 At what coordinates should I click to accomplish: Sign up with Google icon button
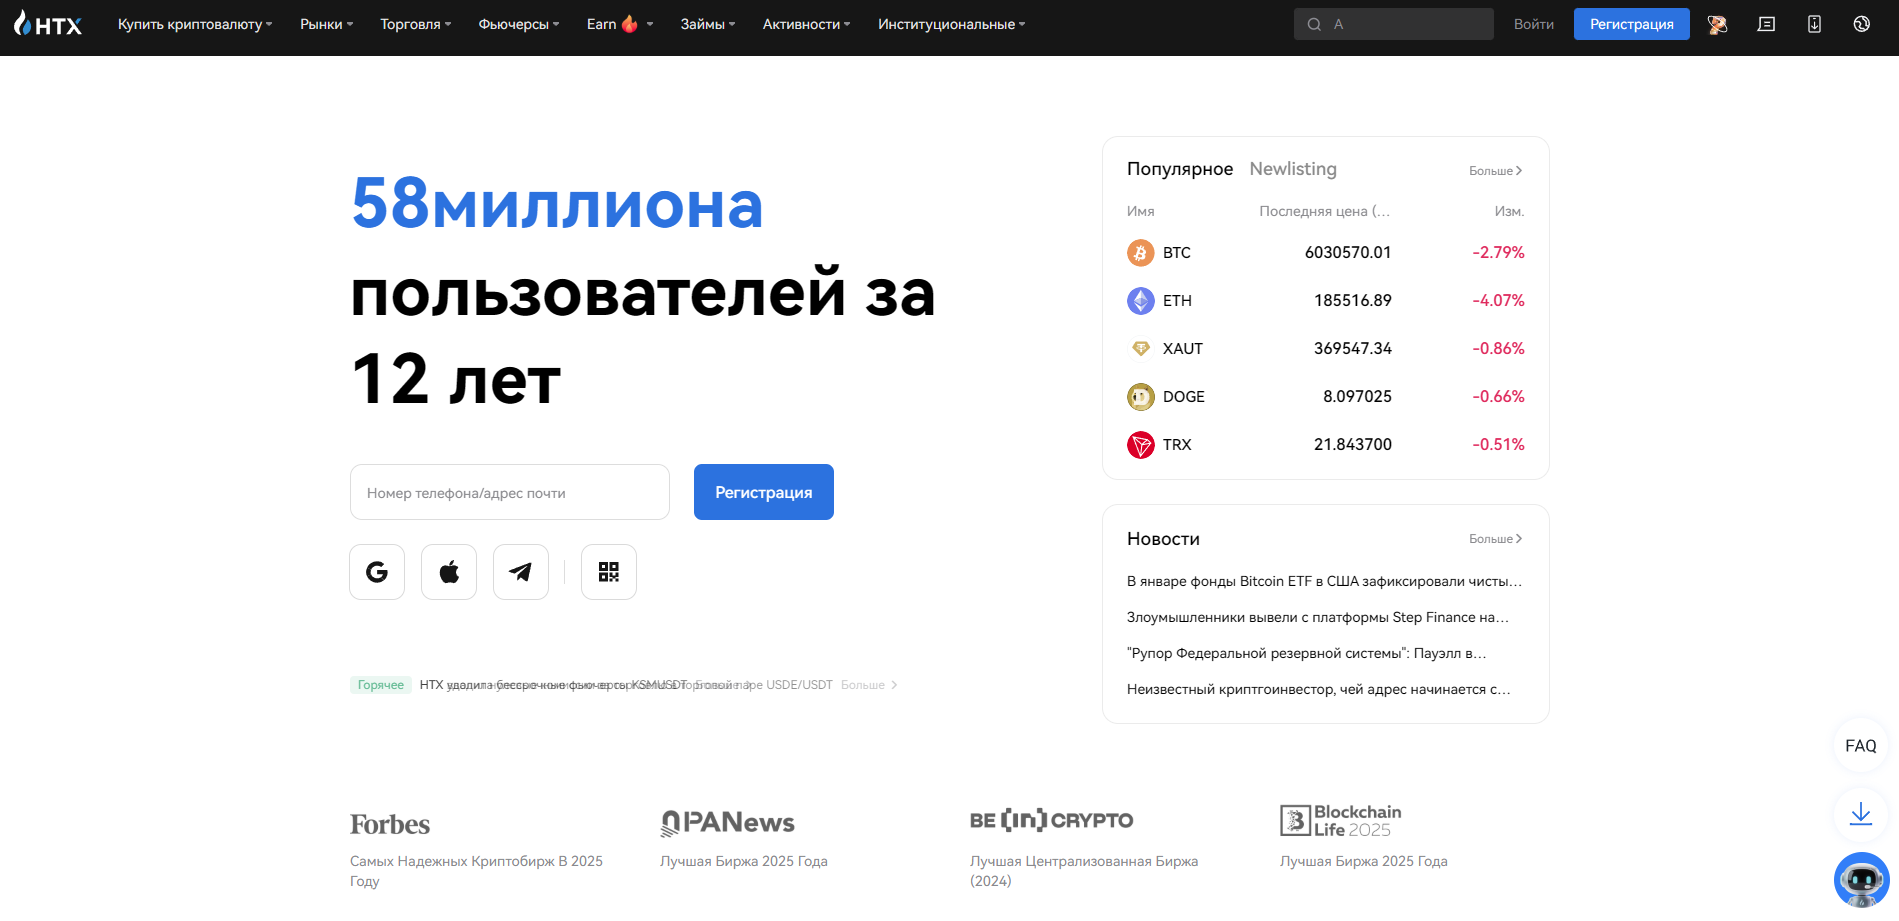(x=377, y=572)
